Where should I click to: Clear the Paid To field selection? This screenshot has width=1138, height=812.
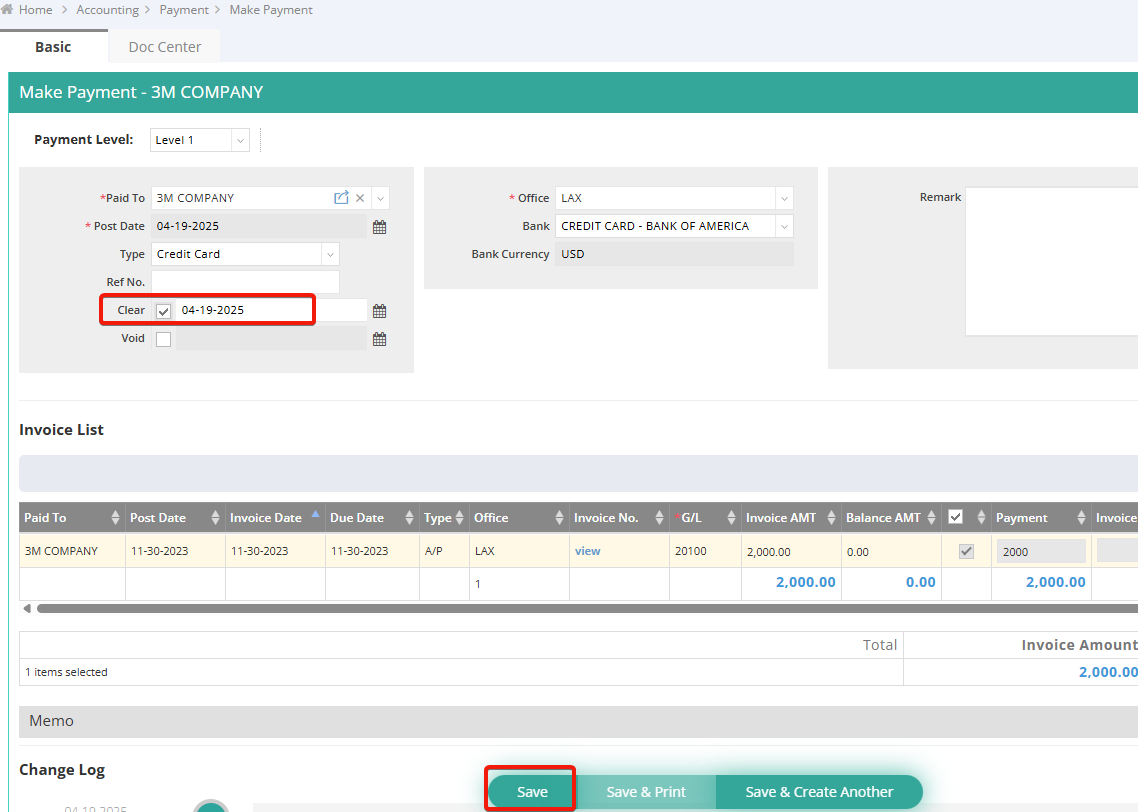click(360, 198)
